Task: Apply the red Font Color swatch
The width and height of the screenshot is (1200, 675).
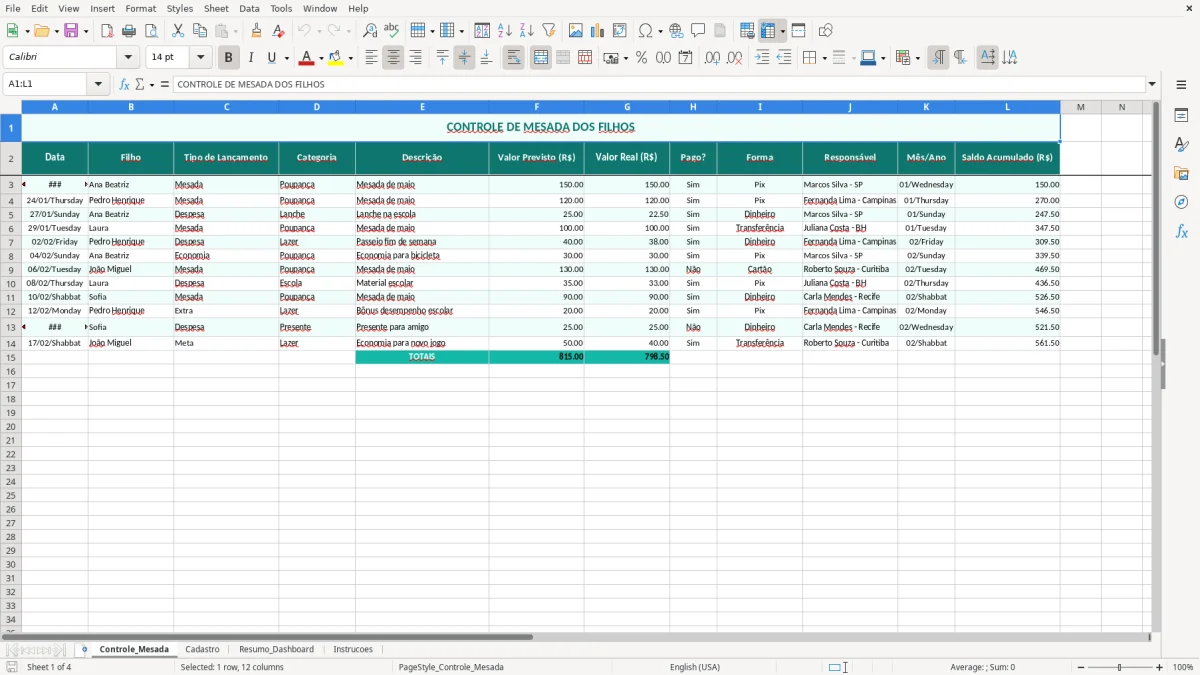Action: point(306,58)
